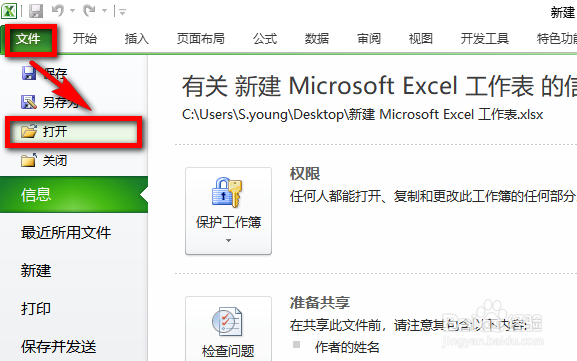Click the 准备共享 heading
This screenshot has width=577, height=361.
point(320,302)
